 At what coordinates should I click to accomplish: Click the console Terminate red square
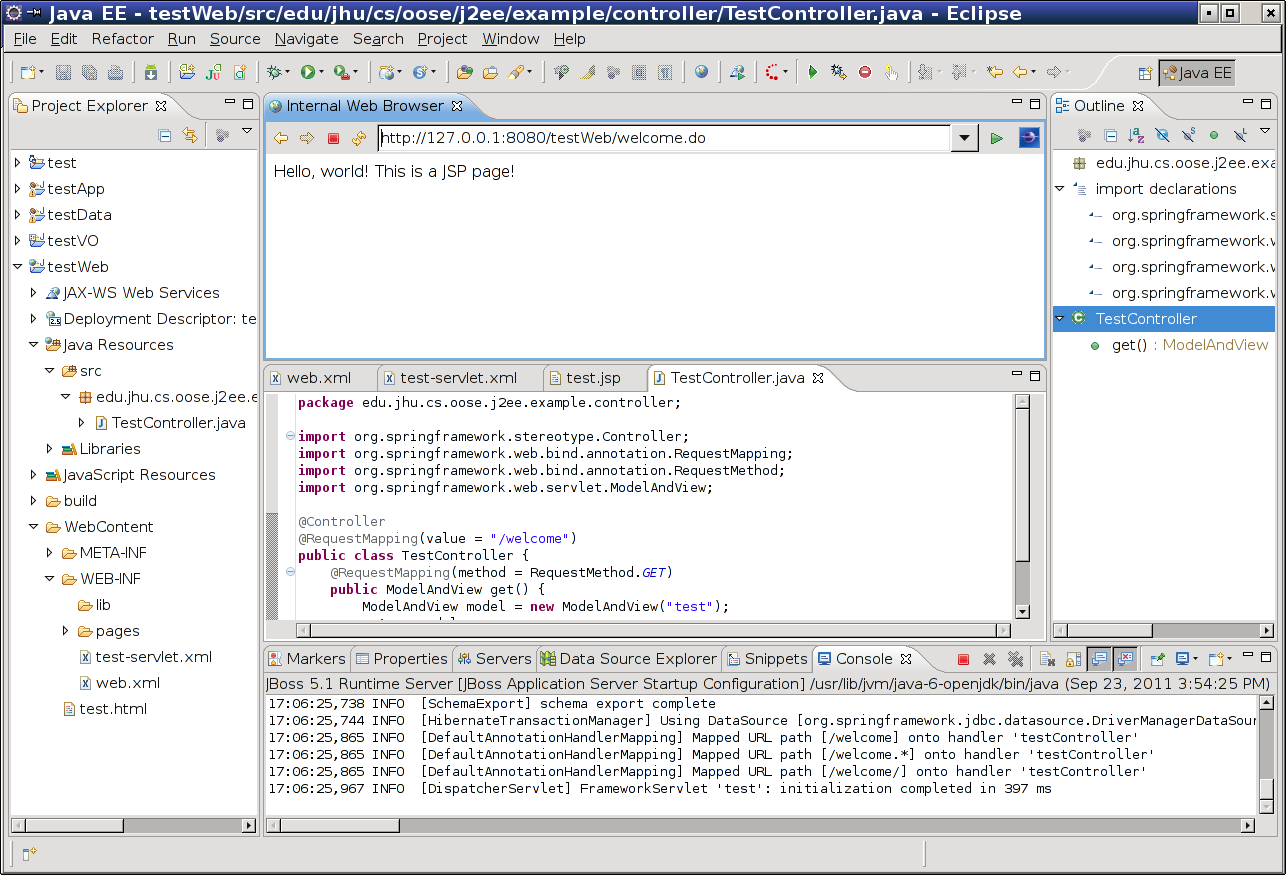coord(963,659)
